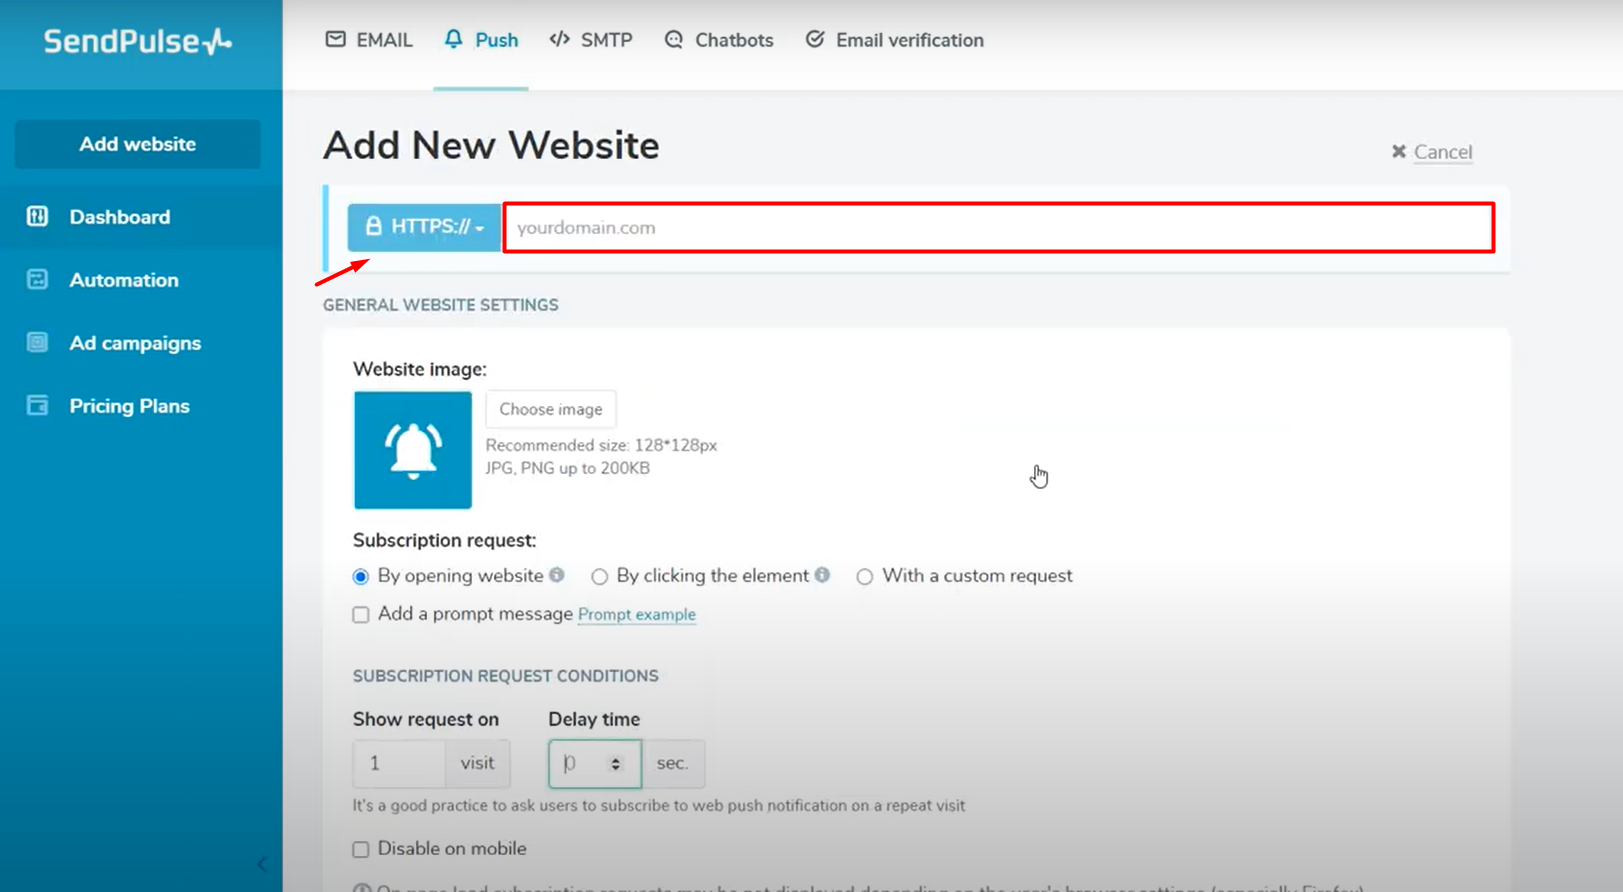1623x892 pixels.
Task: Click the Email verification checkmark icon
Action: 815,39
